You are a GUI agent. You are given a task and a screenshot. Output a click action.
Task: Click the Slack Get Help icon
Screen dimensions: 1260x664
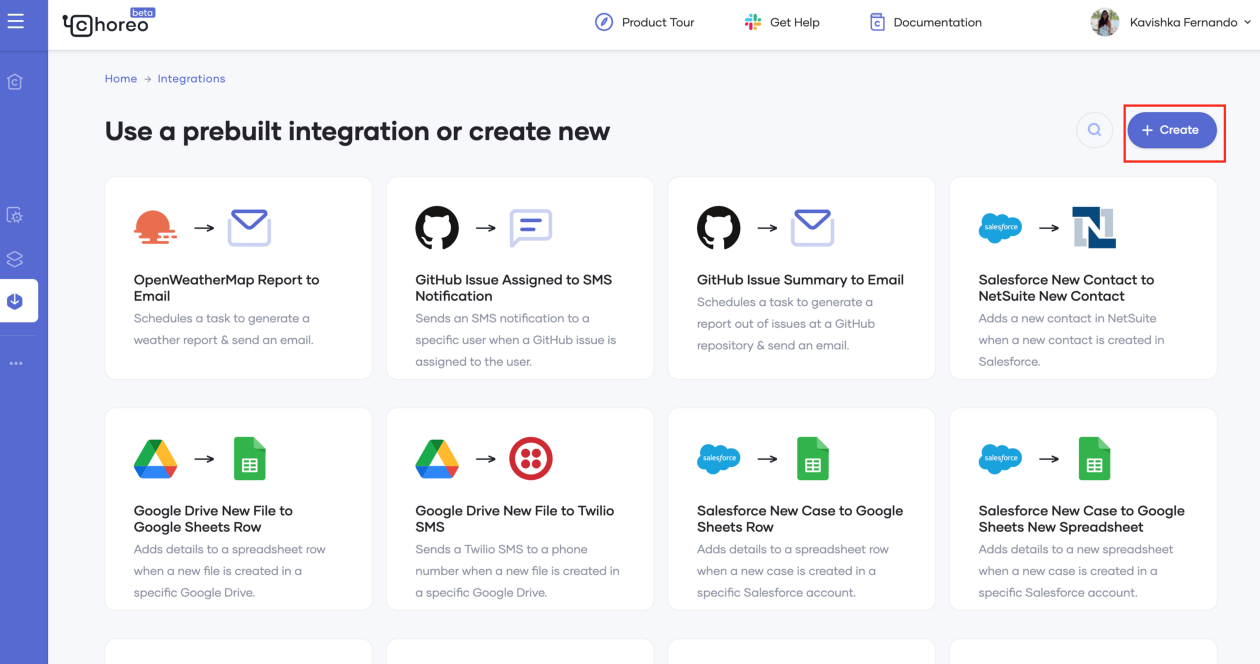coord(753,22)
